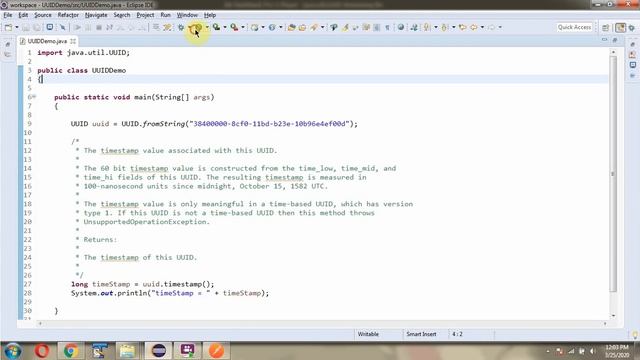Image resolution: width=640 pixels, height=360 pixels.
Task: Click the Previous Annotation icon
Action: tap(444, 27)
